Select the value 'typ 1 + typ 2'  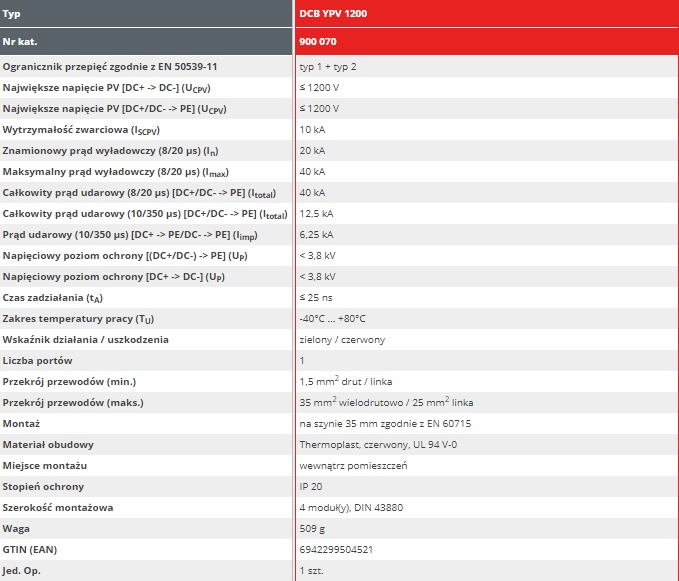coord(328,67)
